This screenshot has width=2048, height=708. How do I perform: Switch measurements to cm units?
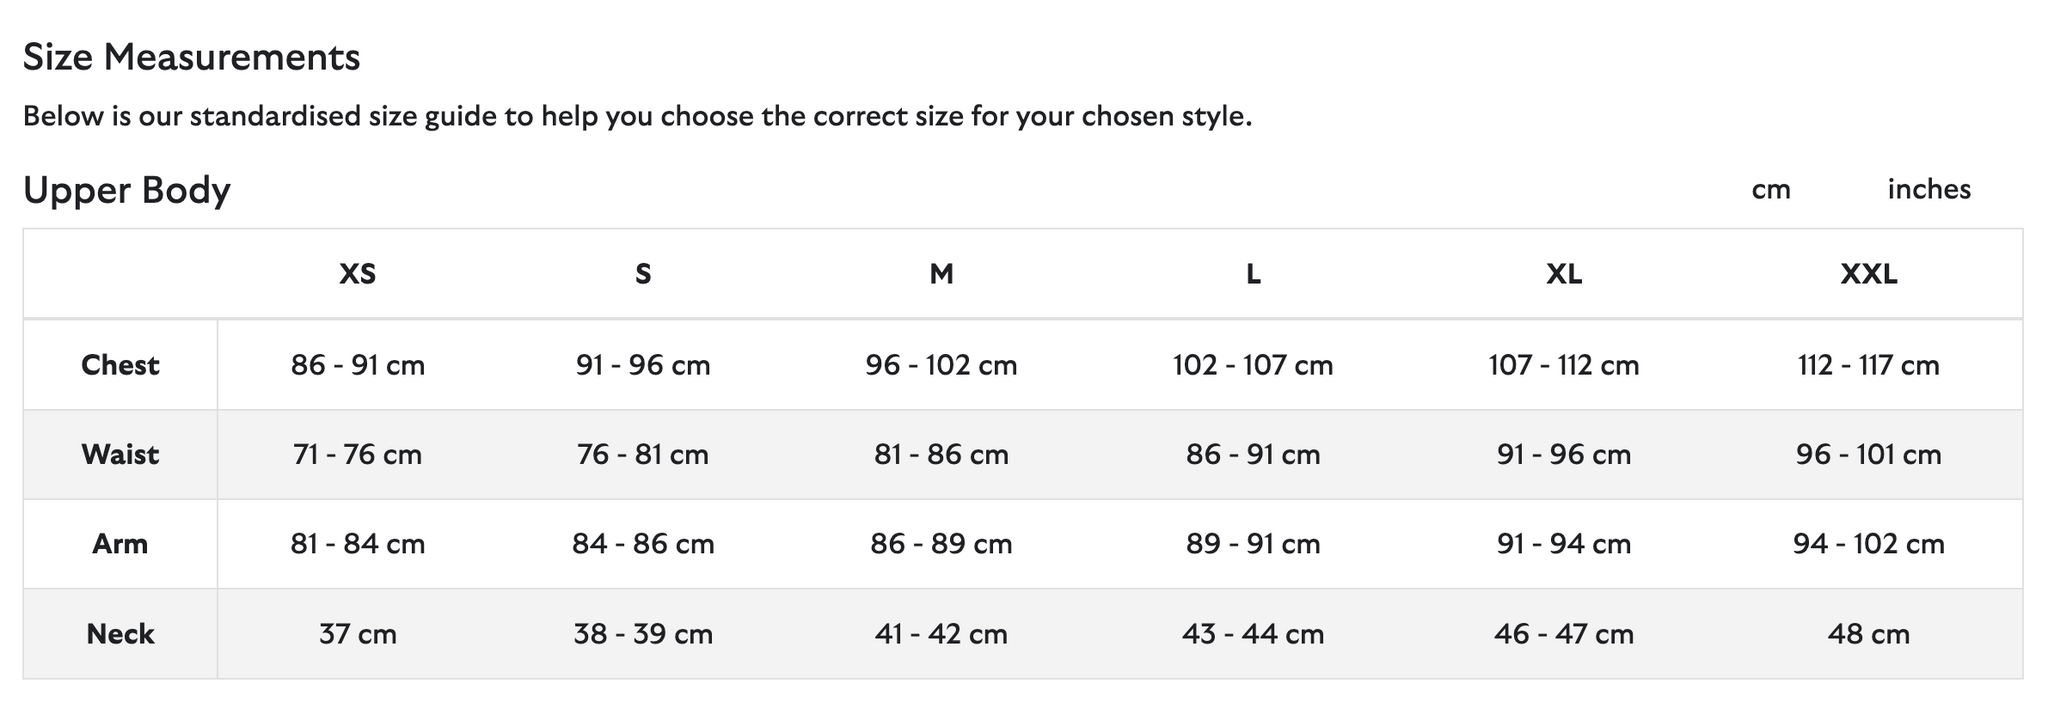coord(1770,190)
